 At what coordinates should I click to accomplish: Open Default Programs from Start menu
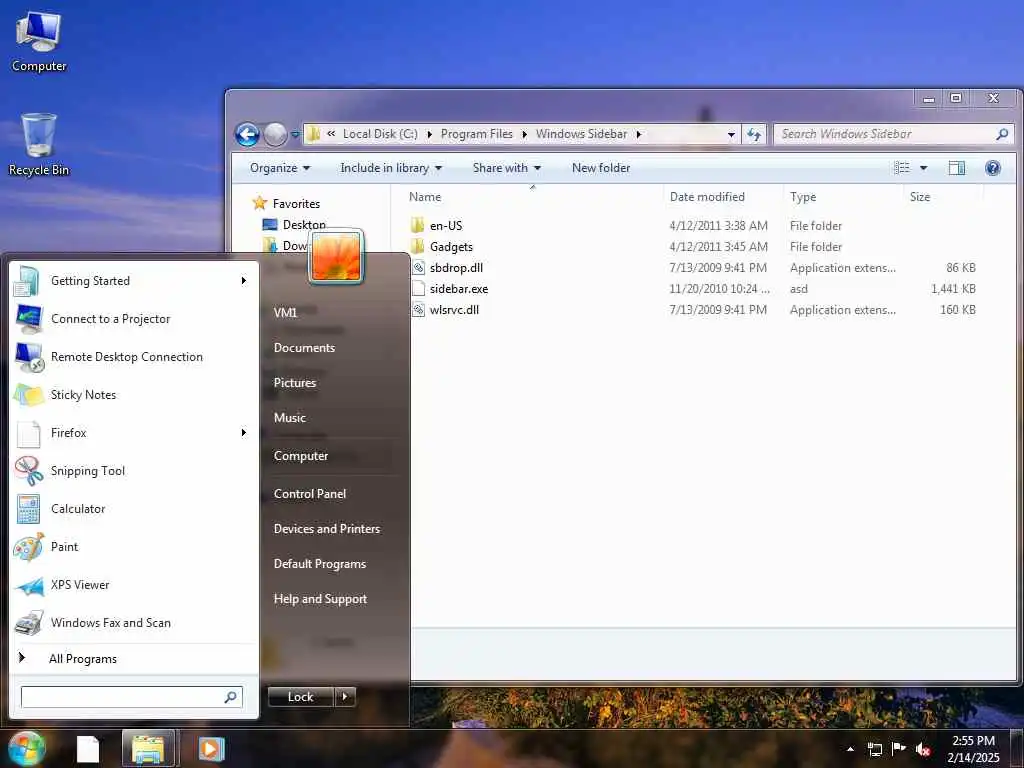tap(319, 564)
